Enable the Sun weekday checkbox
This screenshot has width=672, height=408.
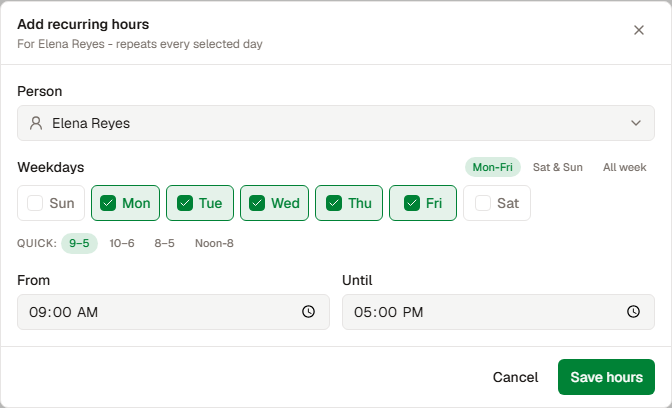[51, 203]
